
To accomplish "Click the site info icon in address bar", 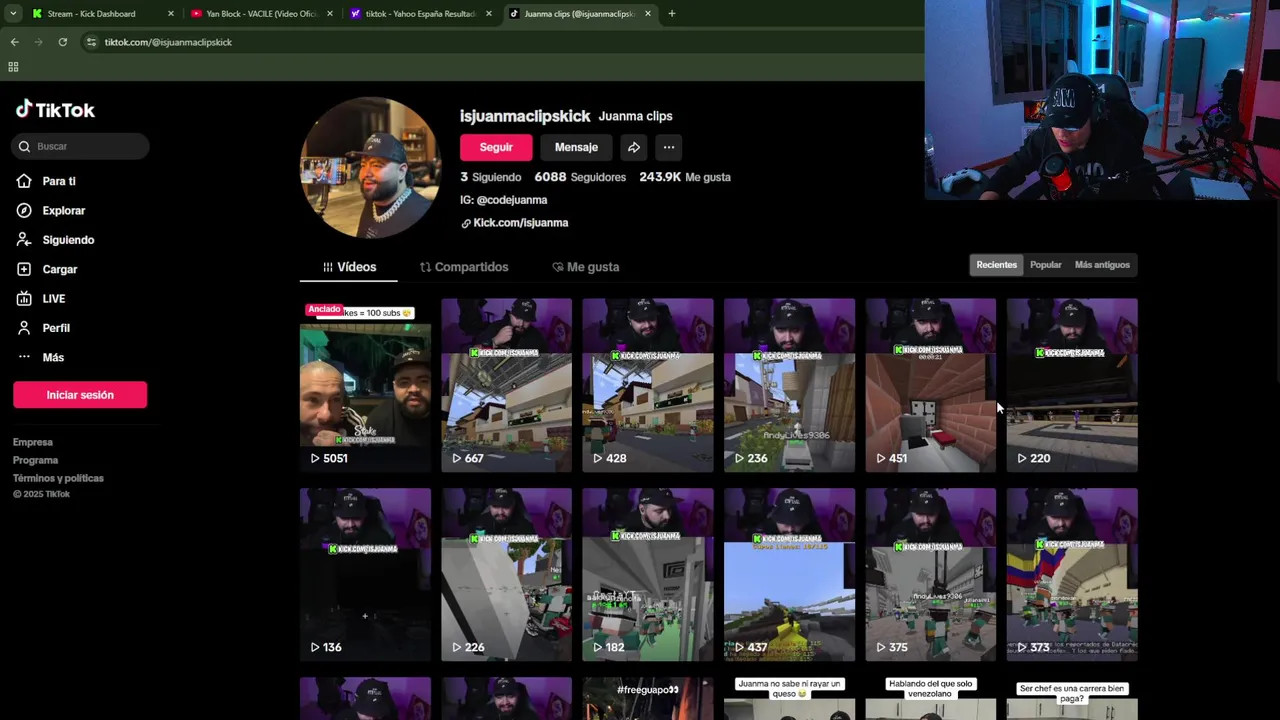I will pos(91,42).
